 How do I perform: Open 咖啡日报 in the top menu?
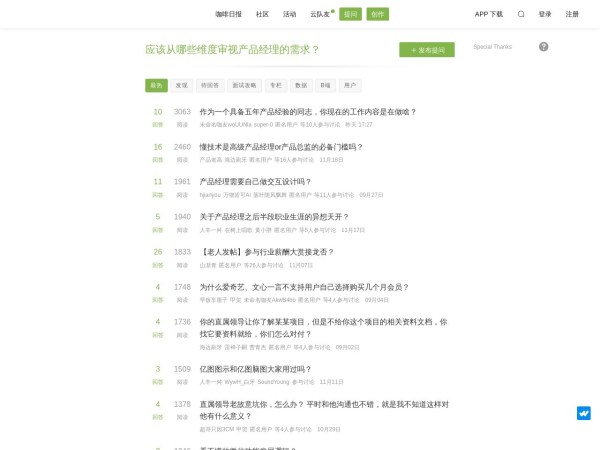(228, 14)
